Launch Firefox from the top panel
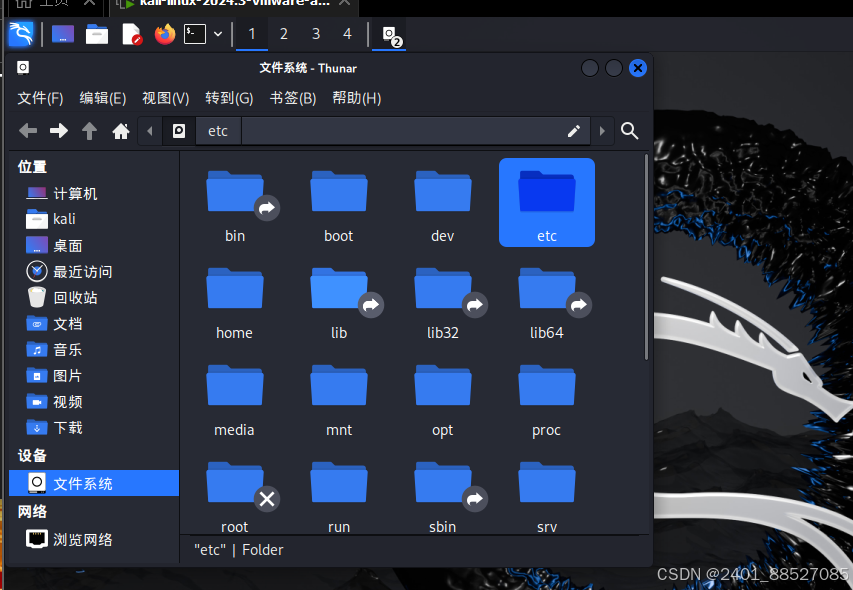This screenshot has height=590, width=853. click(164, 35)
